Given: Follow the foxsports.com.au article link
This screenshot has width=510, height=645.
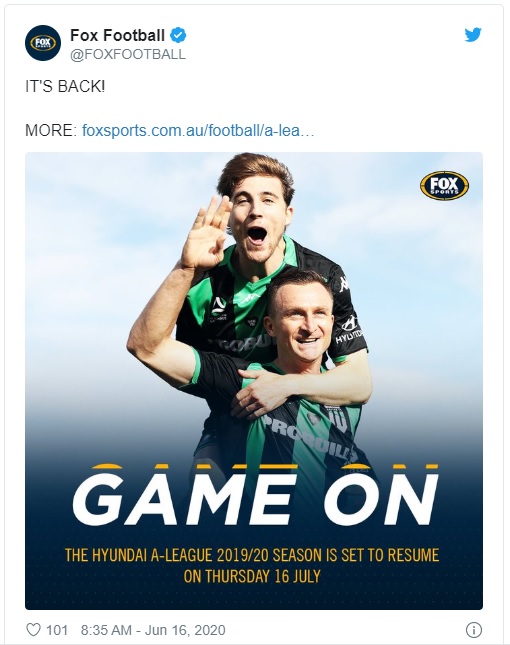Looking at the screenshot, I should (x=198, y=131).
